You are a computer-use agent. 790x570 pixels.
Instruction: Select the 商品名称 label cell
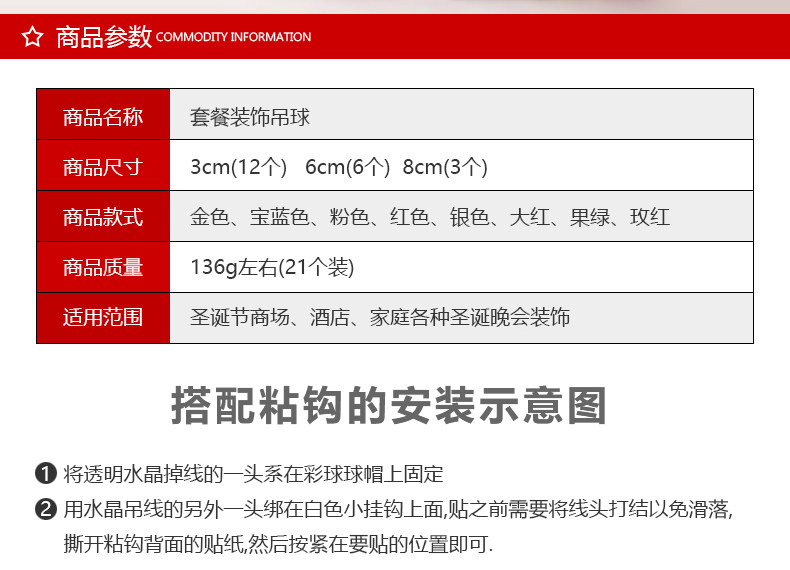103,114
